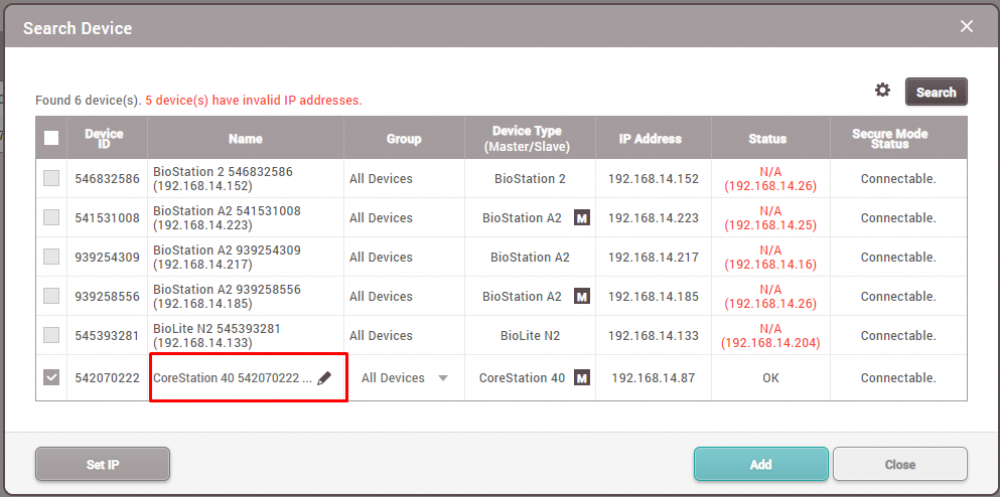Click the Device ID column header
The width and height of the screenshot is (1000, 497).
click(104, 139)
